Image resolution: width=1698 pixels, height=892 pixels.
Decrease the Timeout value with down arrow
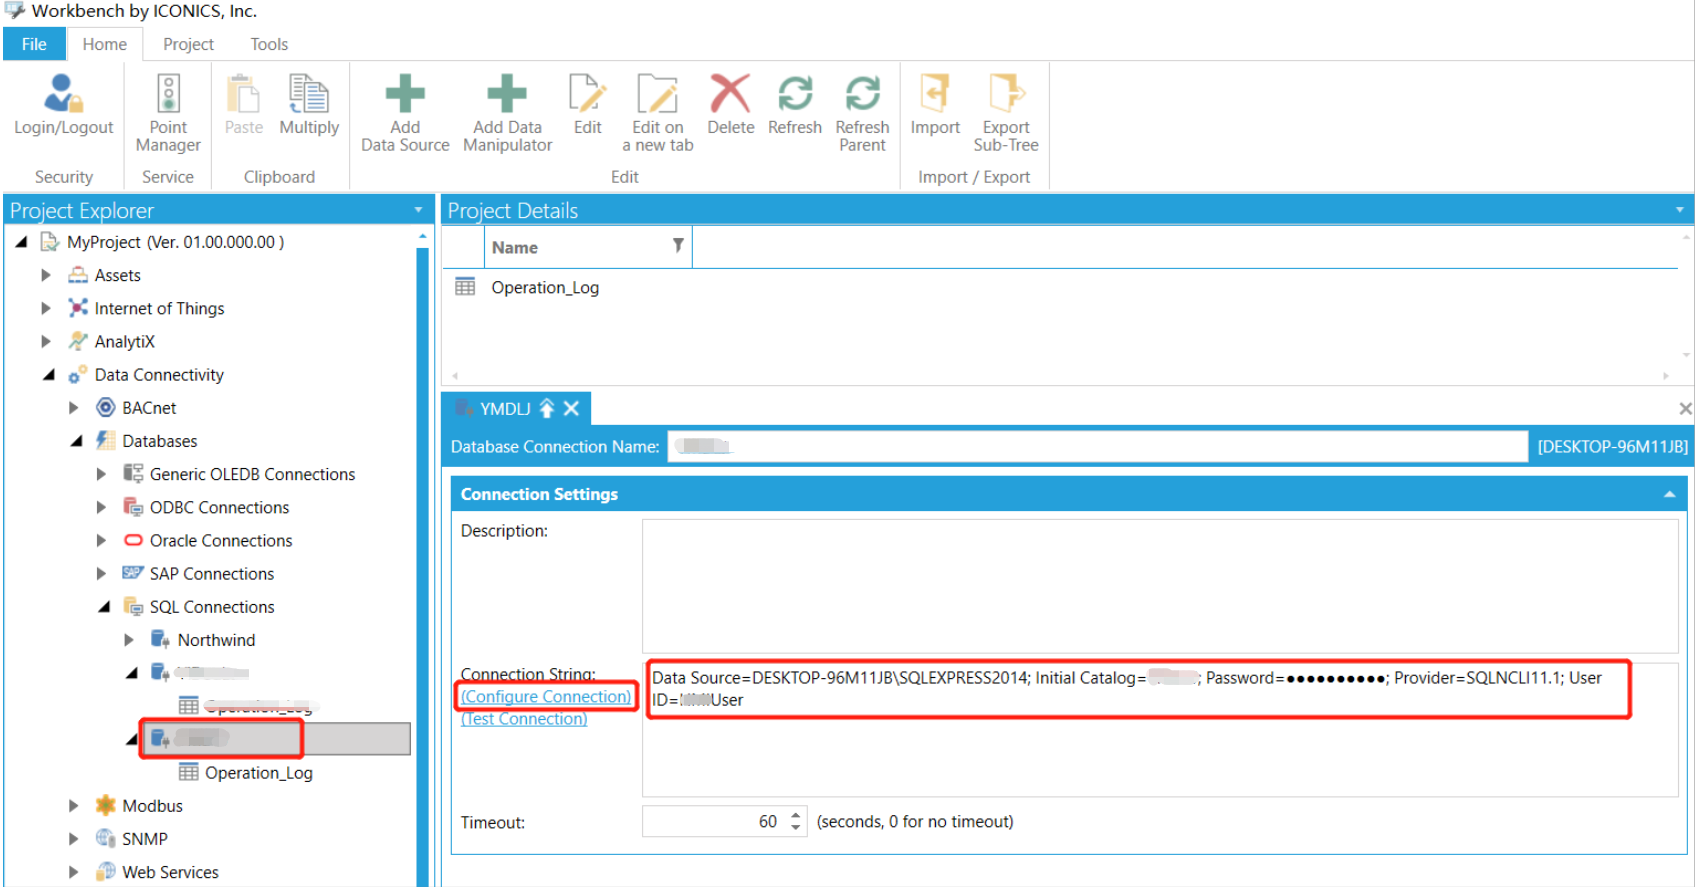(796, 828)
